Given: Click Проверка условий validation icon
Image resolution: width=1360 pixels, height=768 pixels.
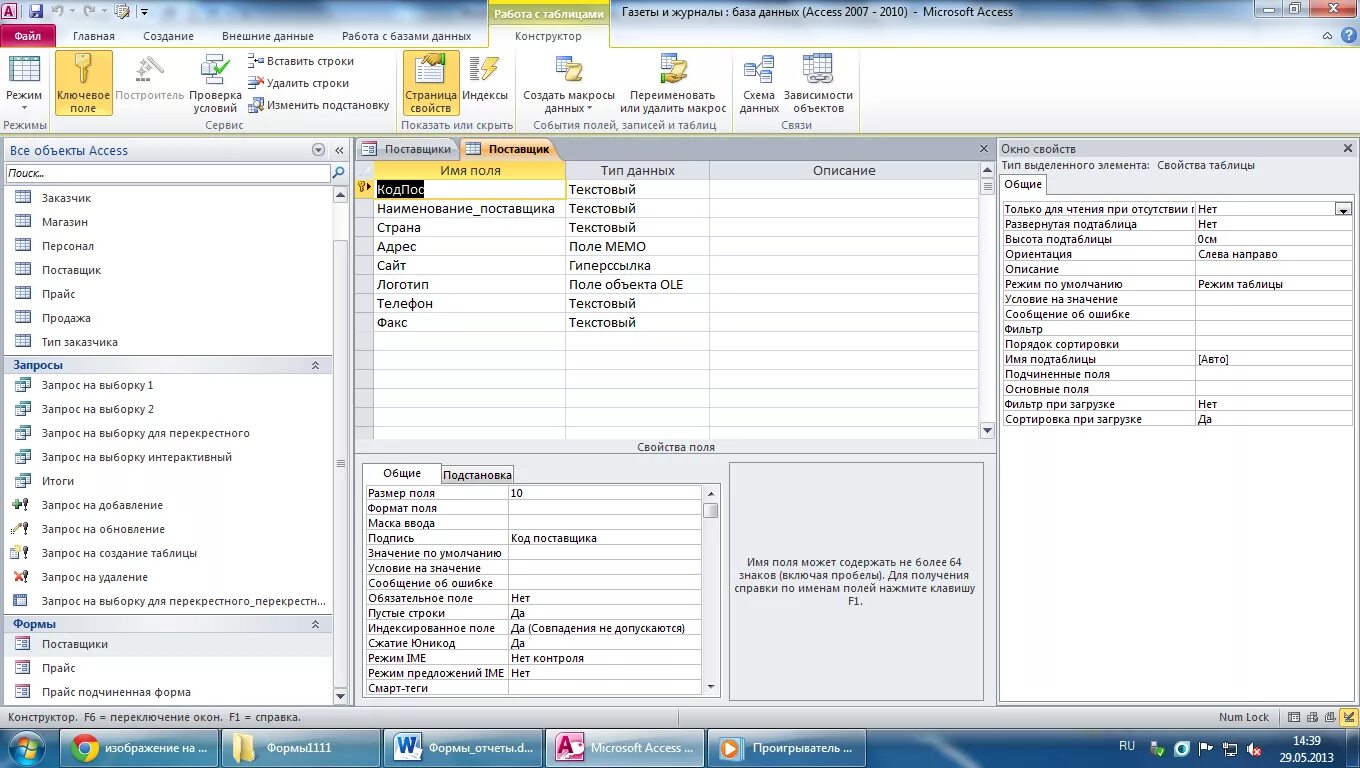Looking at the screenshot, I should click(215, 83).
